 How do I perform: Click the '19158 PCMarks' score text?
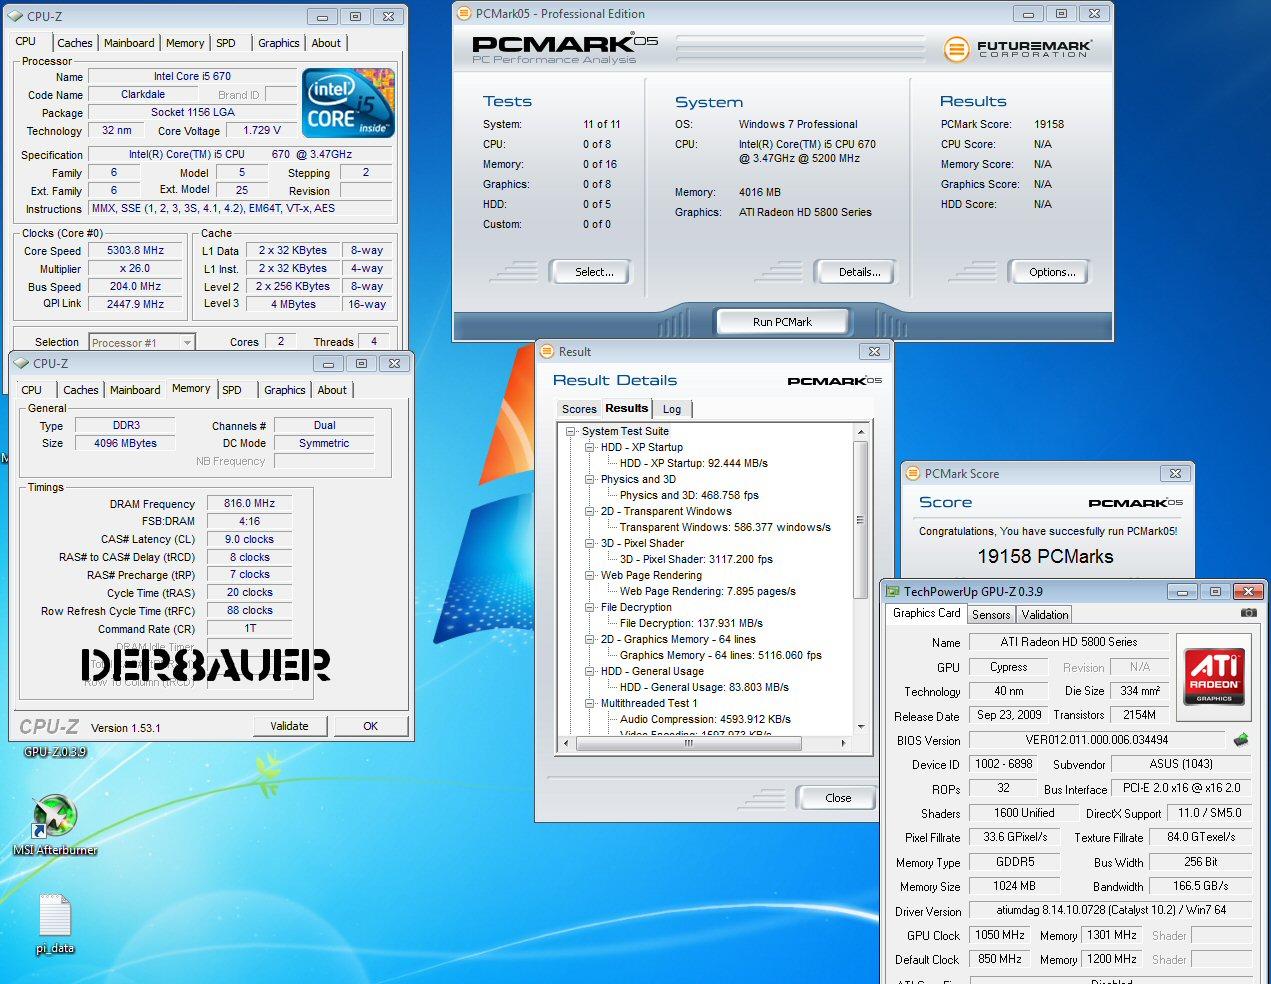pyautogui.click(x=1045, y=556)
